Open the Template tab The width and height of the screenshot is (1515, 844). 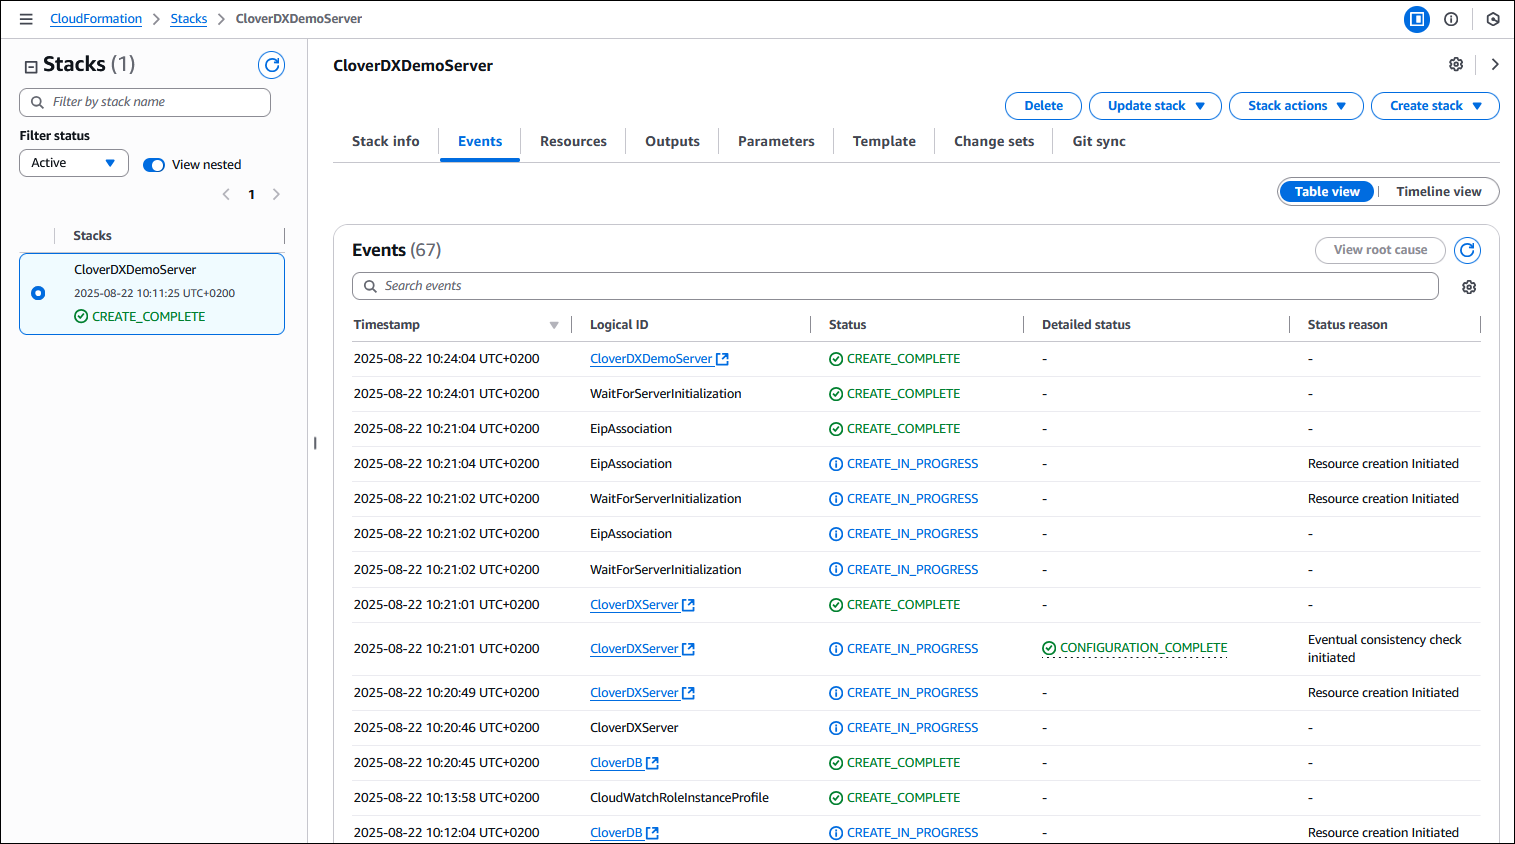coord(883,141)
